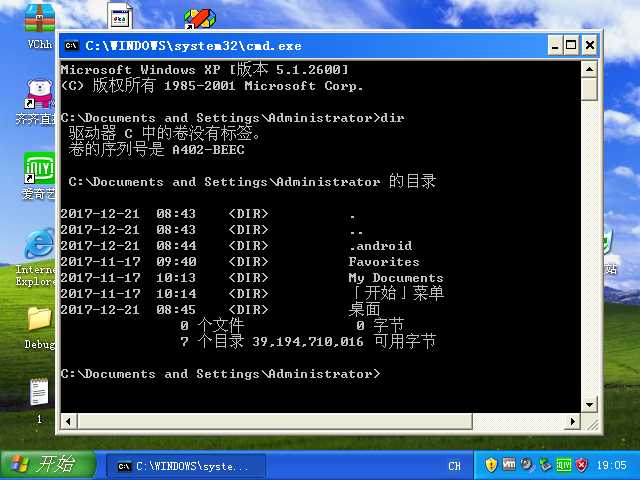This screenshot has width=640, height=480.
Task: Click the free bytes value 39,194,710,016
Action: point(308,342)
